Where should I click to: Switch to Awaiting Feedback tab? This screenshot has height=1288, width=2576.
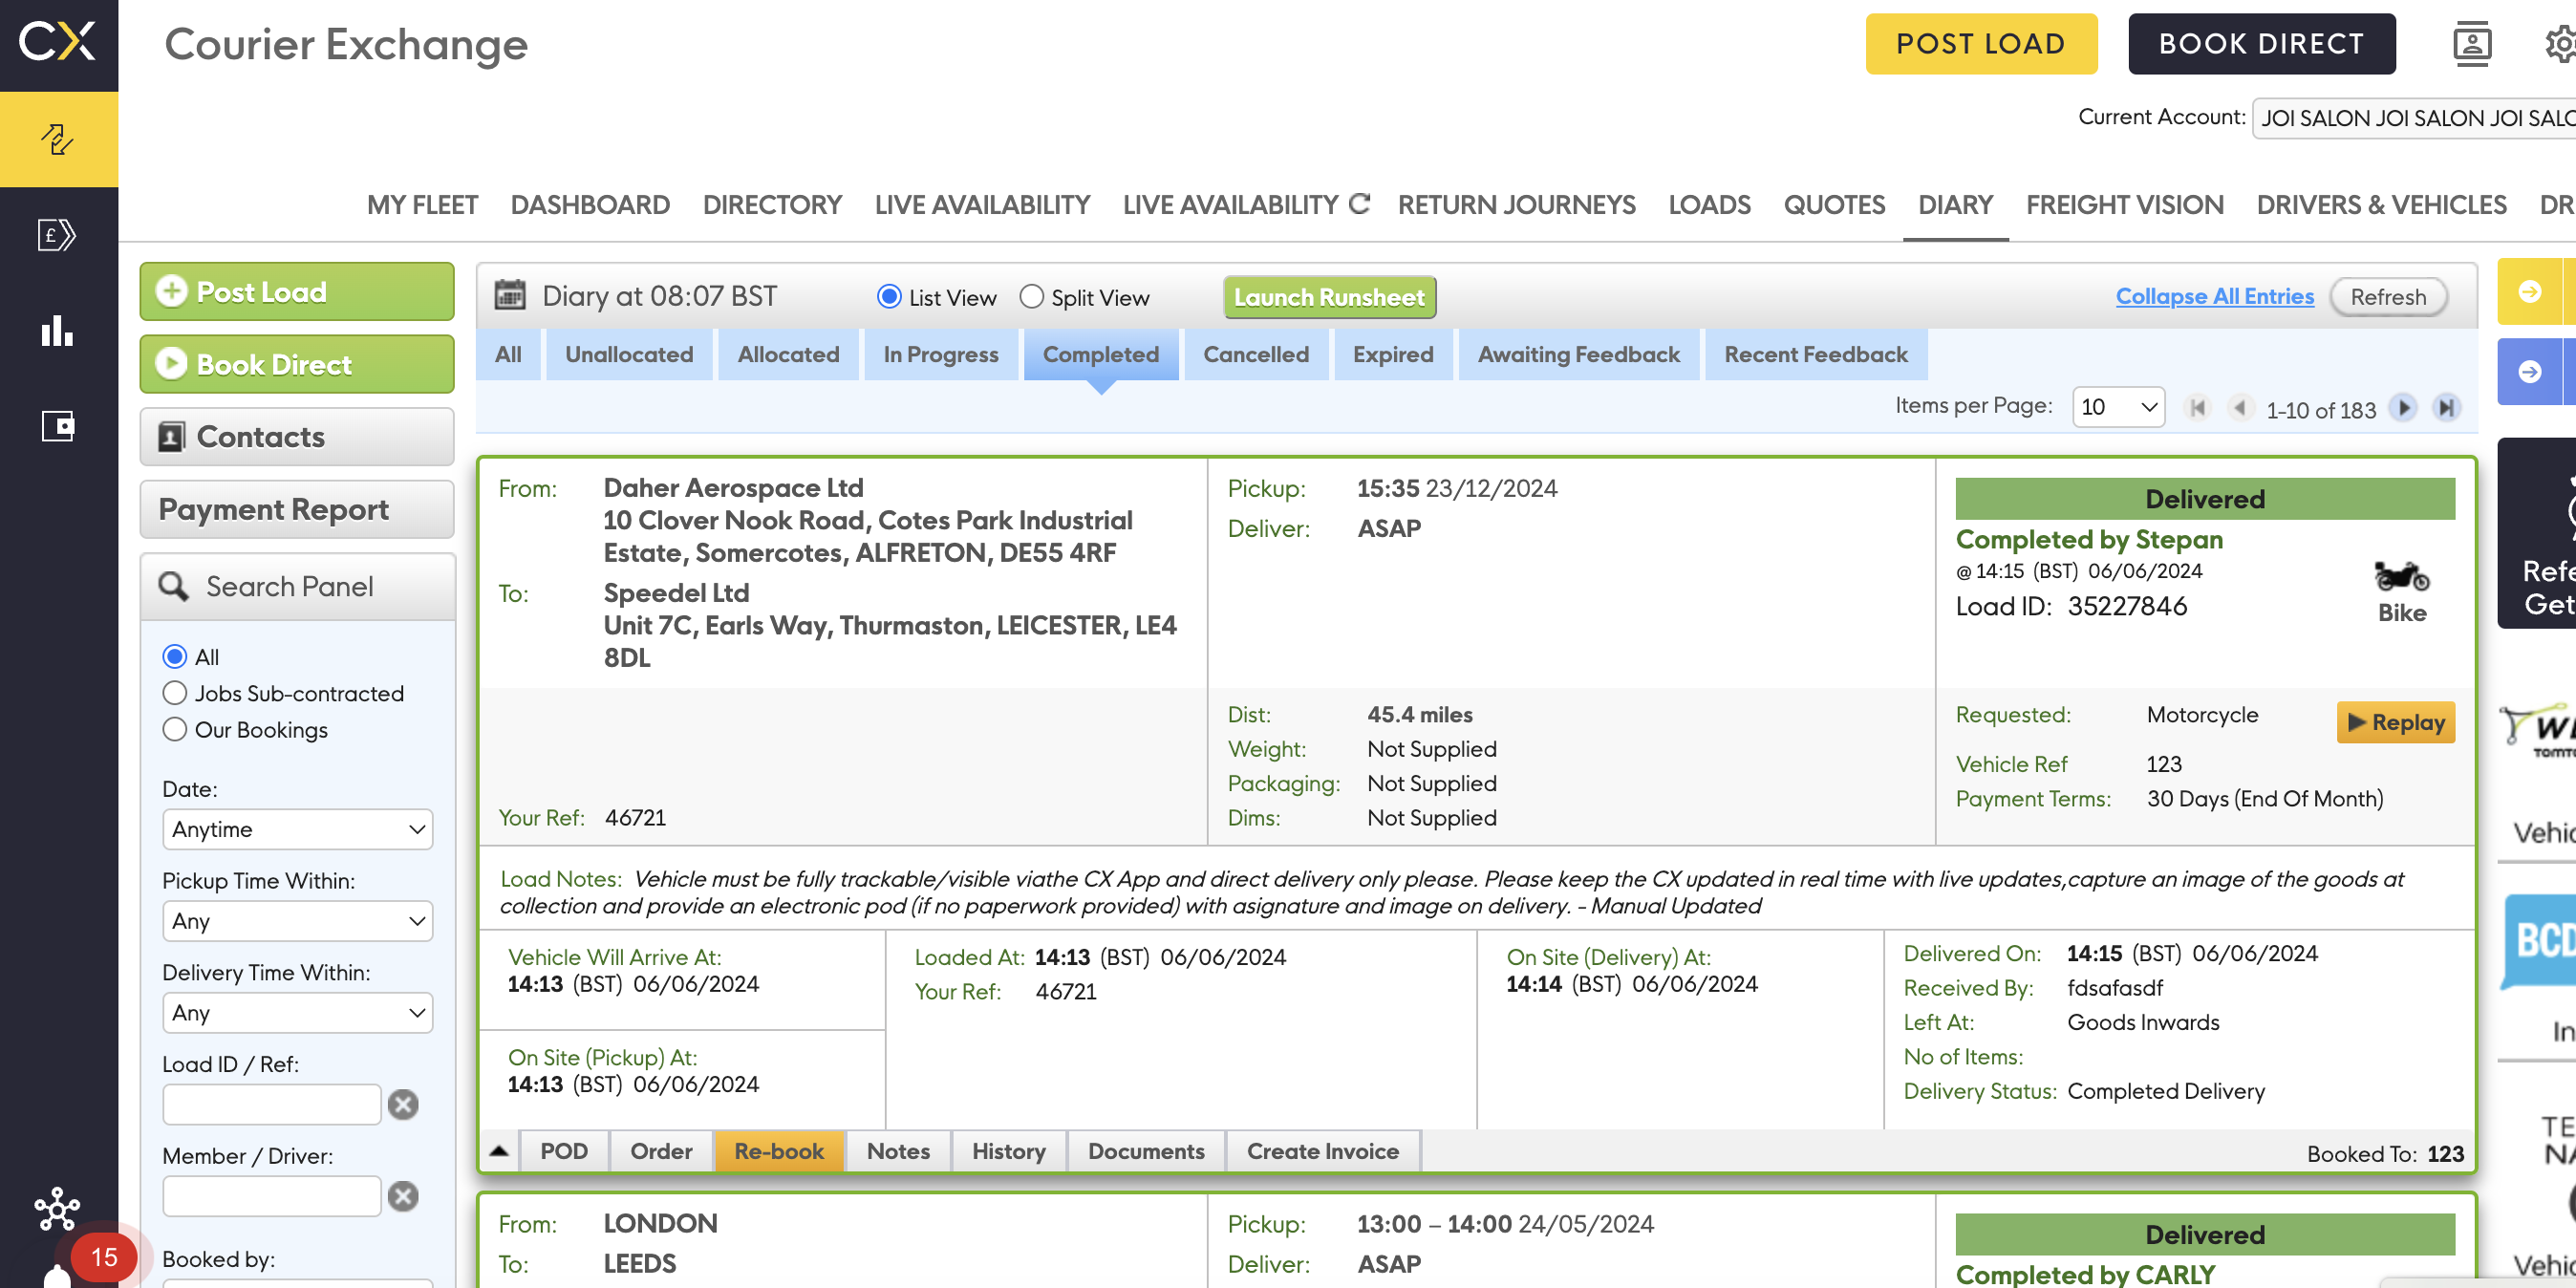(1578, 354)
